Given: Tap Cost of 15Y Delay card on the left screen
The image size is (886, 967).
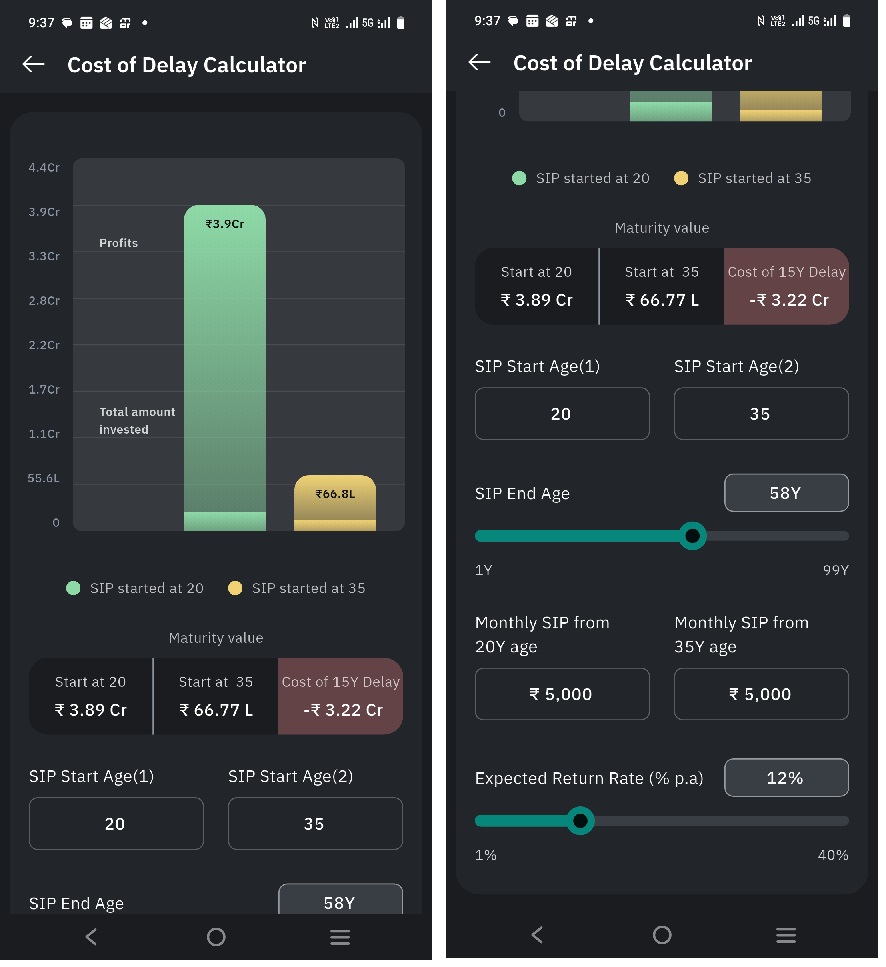Looking at the screenshot, I should [x=341, y=697].
